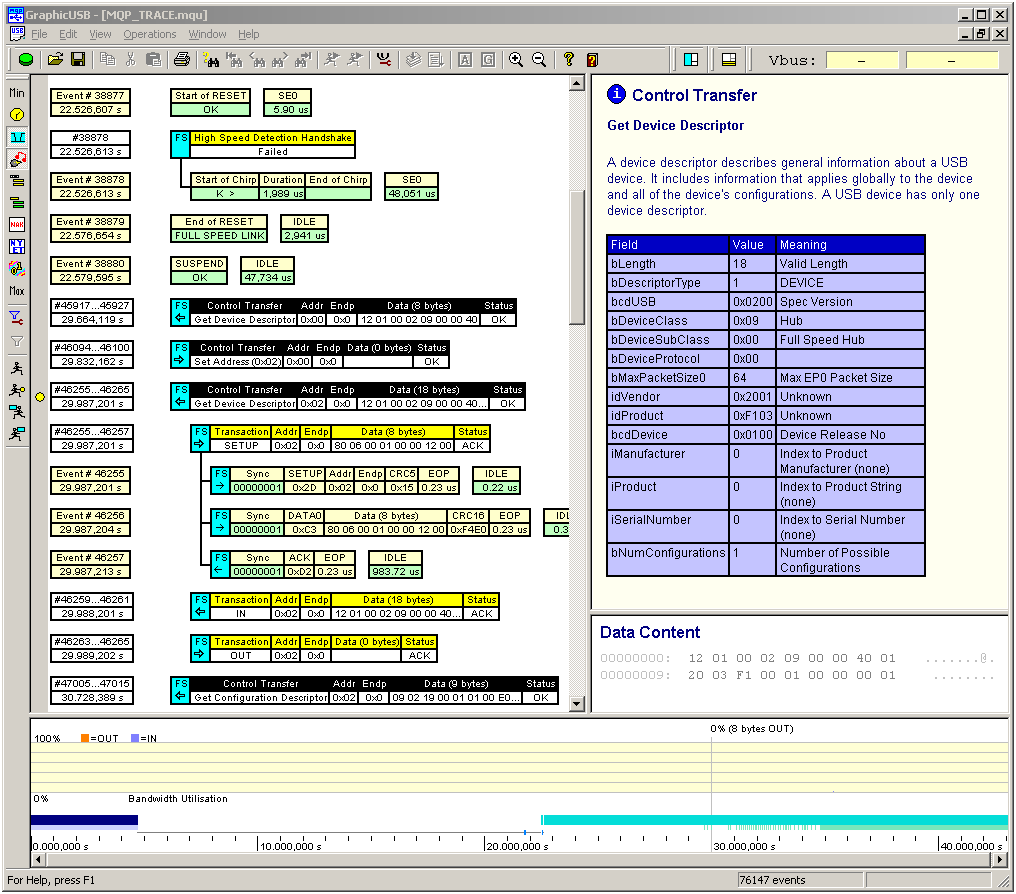Click the Max detail level button
Viewport: 1016px width, 894px height.
[17, 291]
